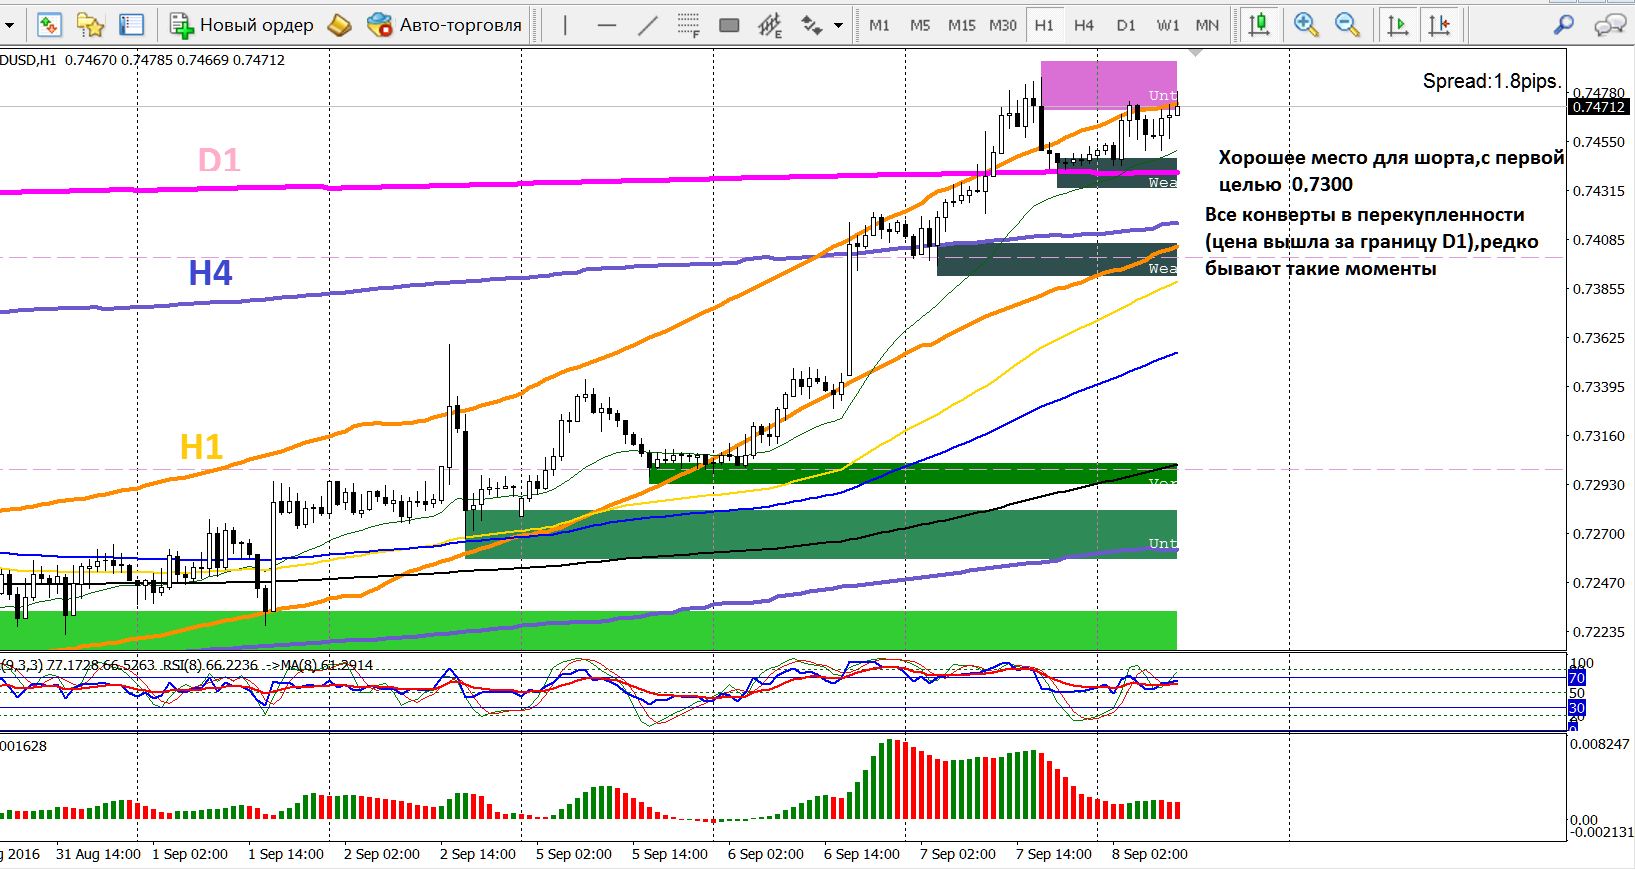Open the chat bubbles icon
The width and height of the screenshot is (1635, 870).
[x=1609, y=25]
